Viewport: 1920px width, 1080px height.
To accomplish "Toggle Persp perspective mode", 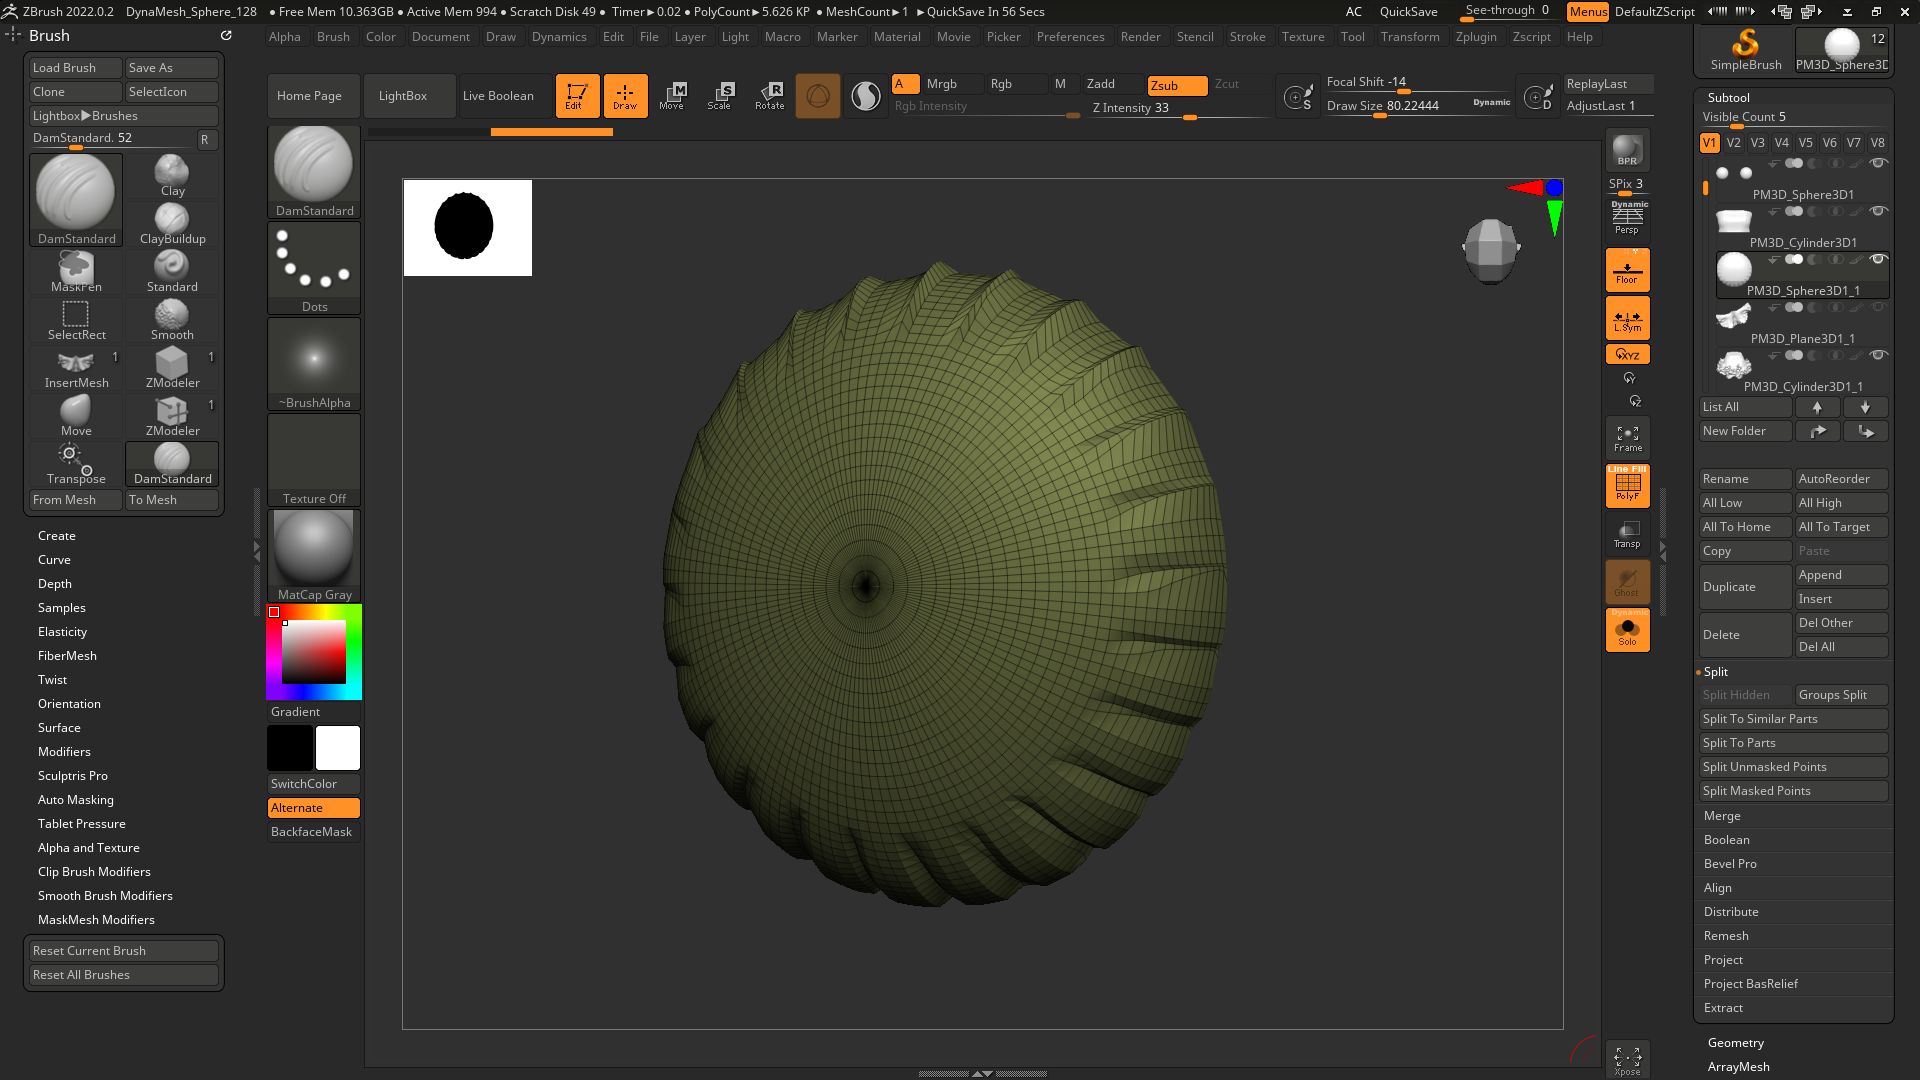I will click(x=1627, y=218).
